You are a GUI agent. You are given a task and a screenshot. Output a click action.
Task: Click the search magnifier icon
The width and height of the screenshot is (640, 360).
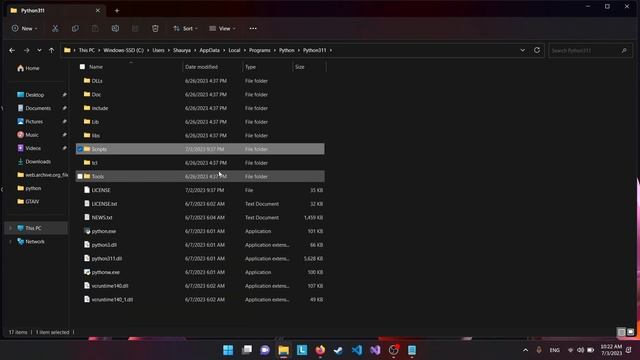click(624, 51)
